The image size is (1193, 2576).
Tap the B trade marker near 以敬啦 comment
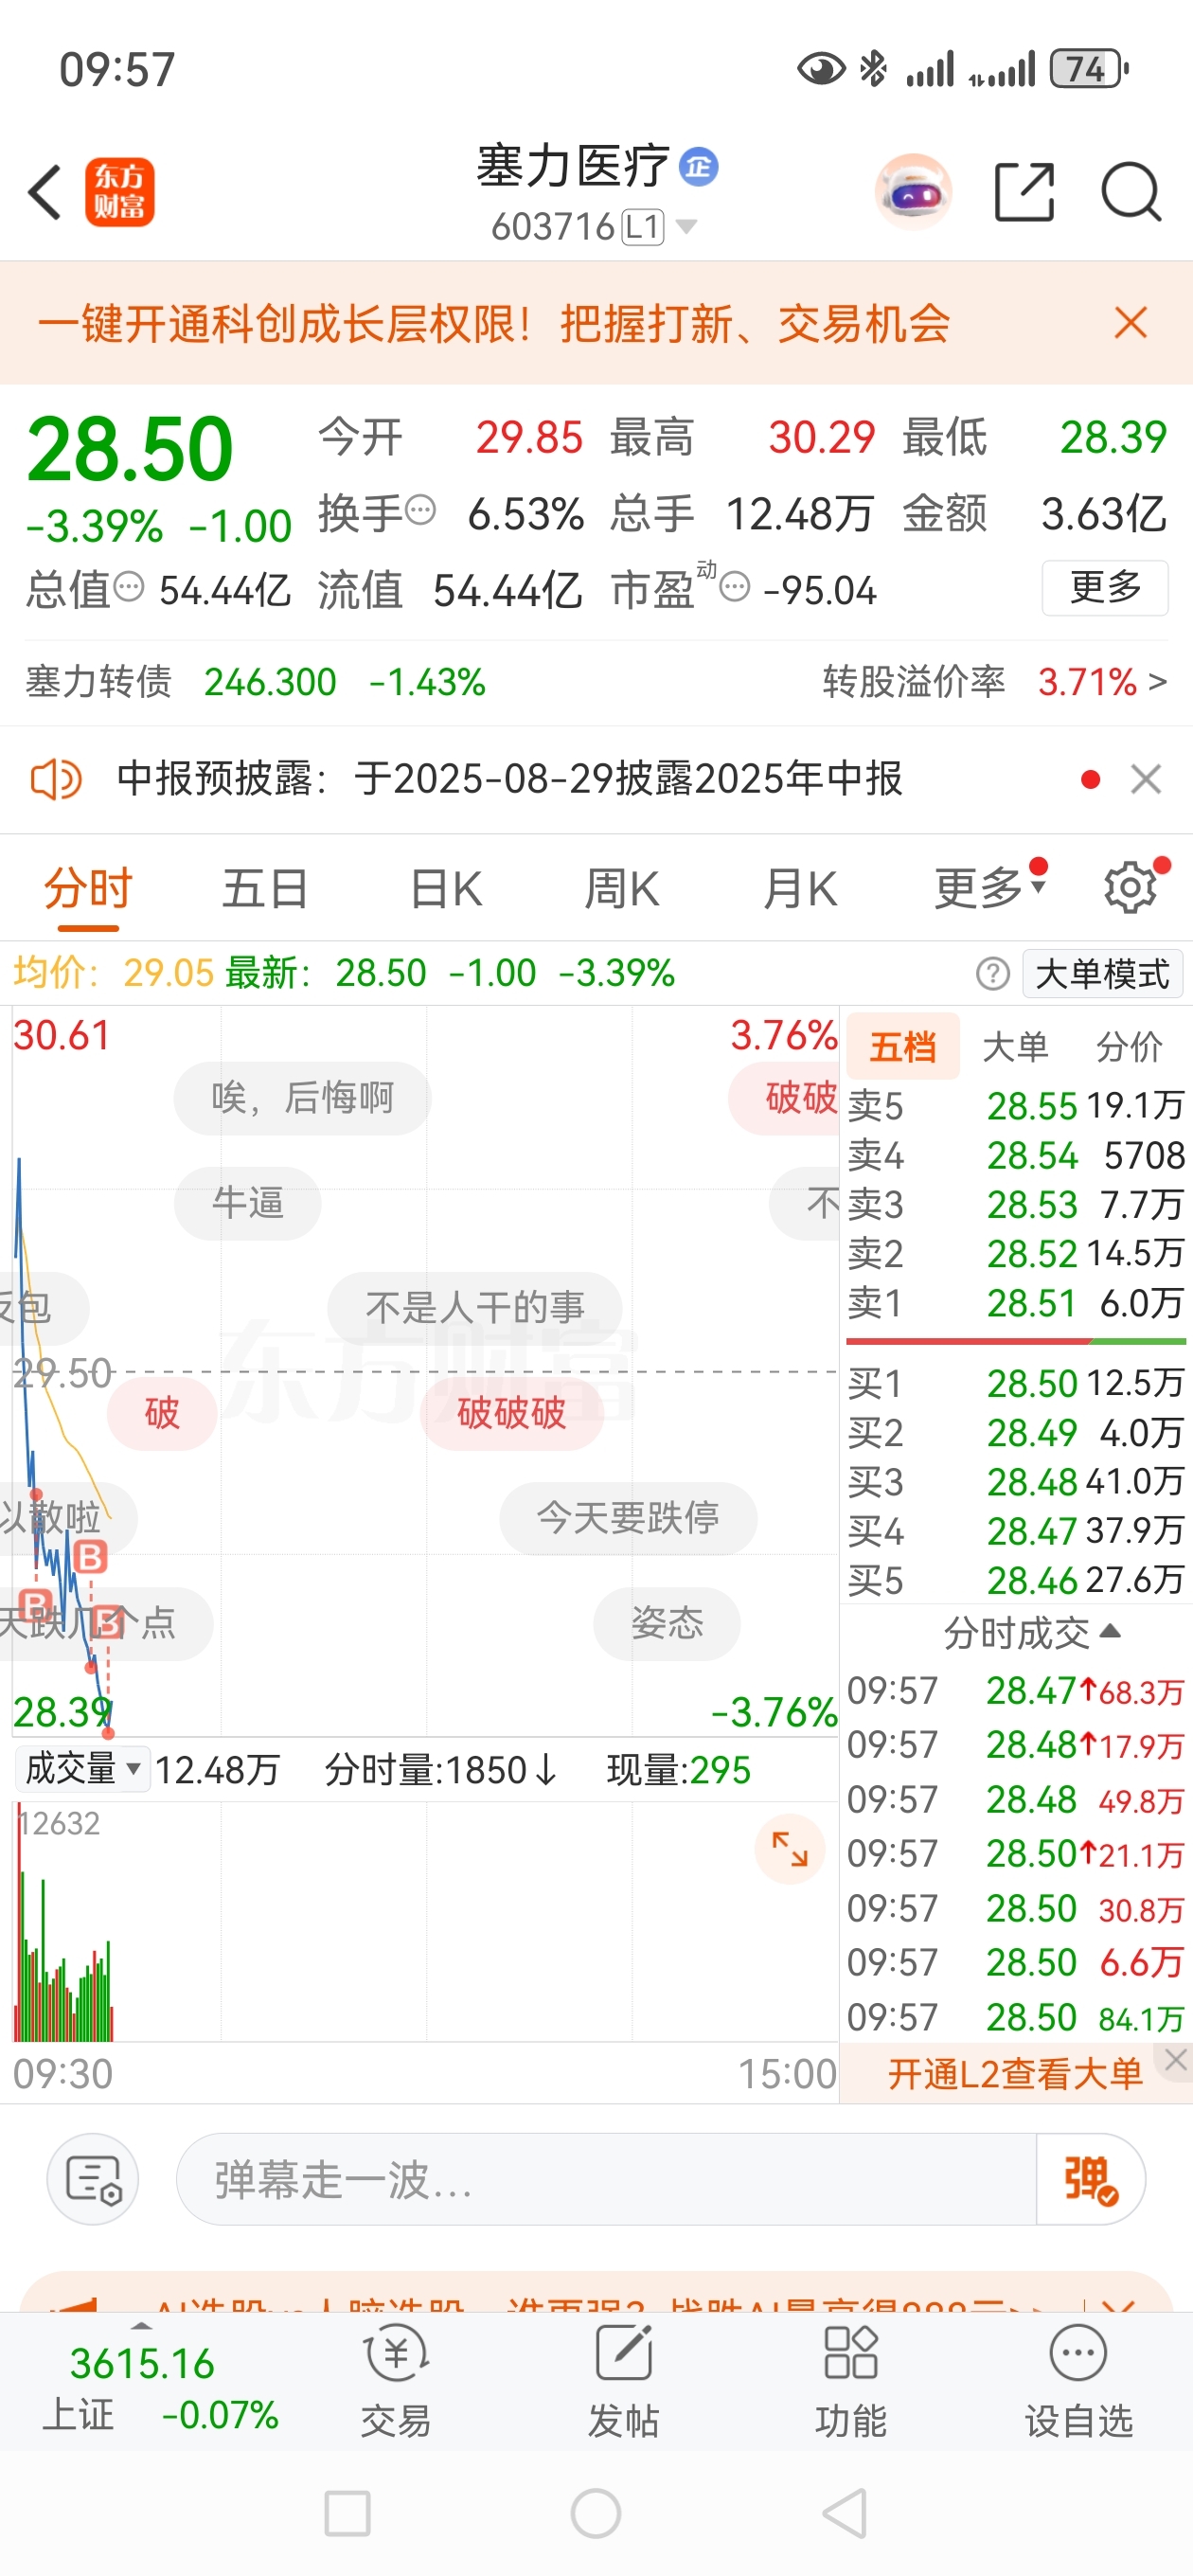(x=90, y=1556)
